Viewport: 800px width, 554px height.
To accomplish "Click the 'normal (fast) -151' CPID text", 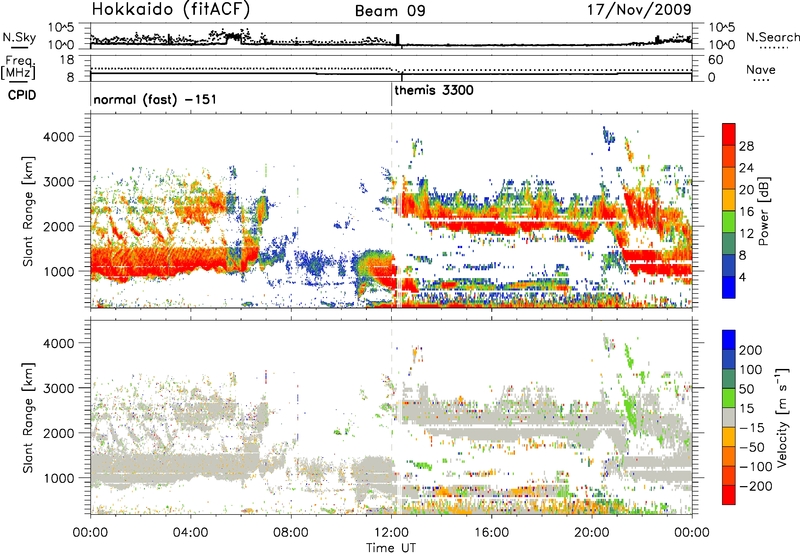I will tap(155, 99).
